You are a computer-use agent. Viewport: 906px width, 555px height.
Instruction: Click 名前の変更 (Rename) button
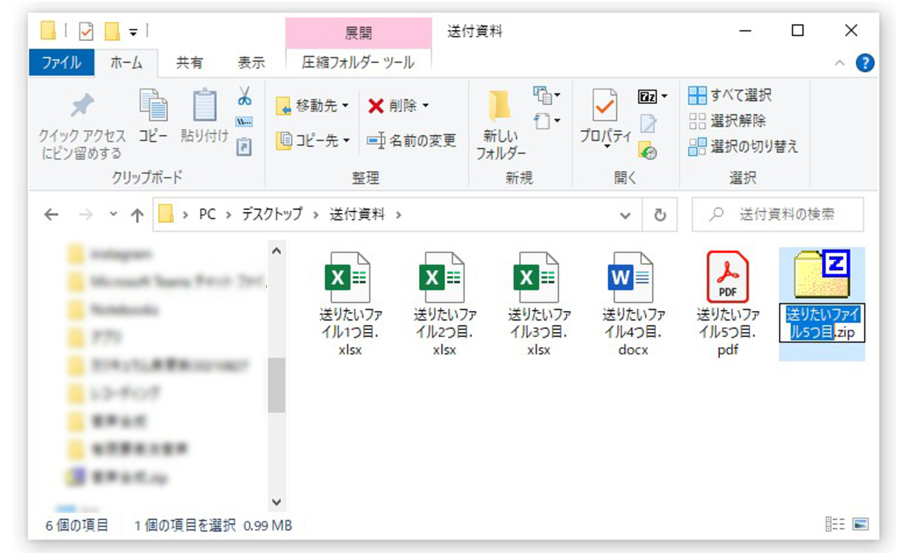coord(411,140)
